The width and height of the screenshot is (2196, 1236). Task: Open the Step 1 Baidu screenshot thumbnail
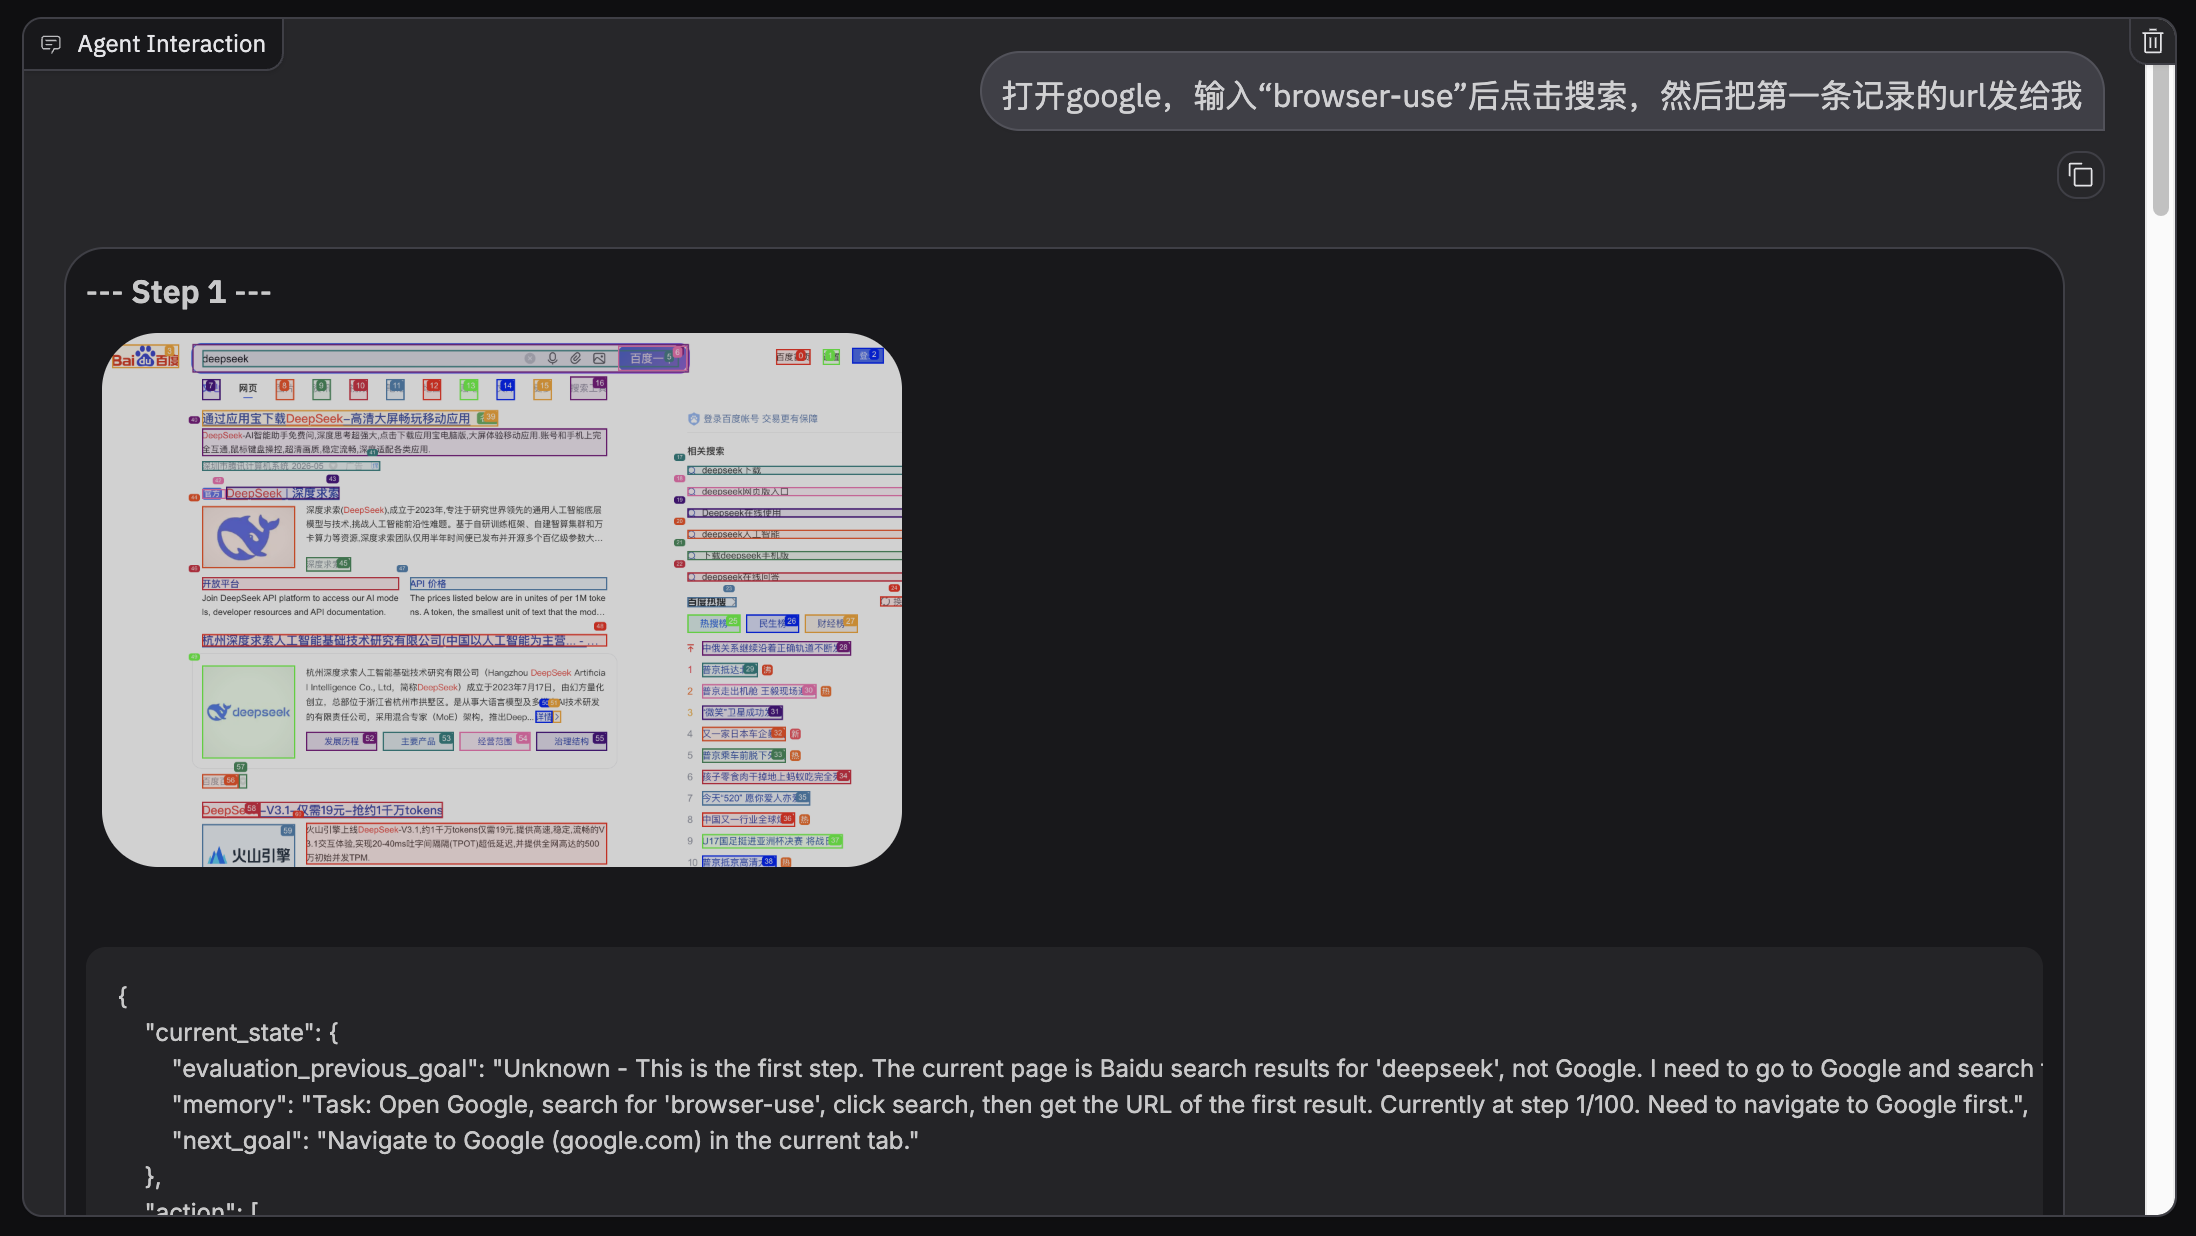pos(502,600)
